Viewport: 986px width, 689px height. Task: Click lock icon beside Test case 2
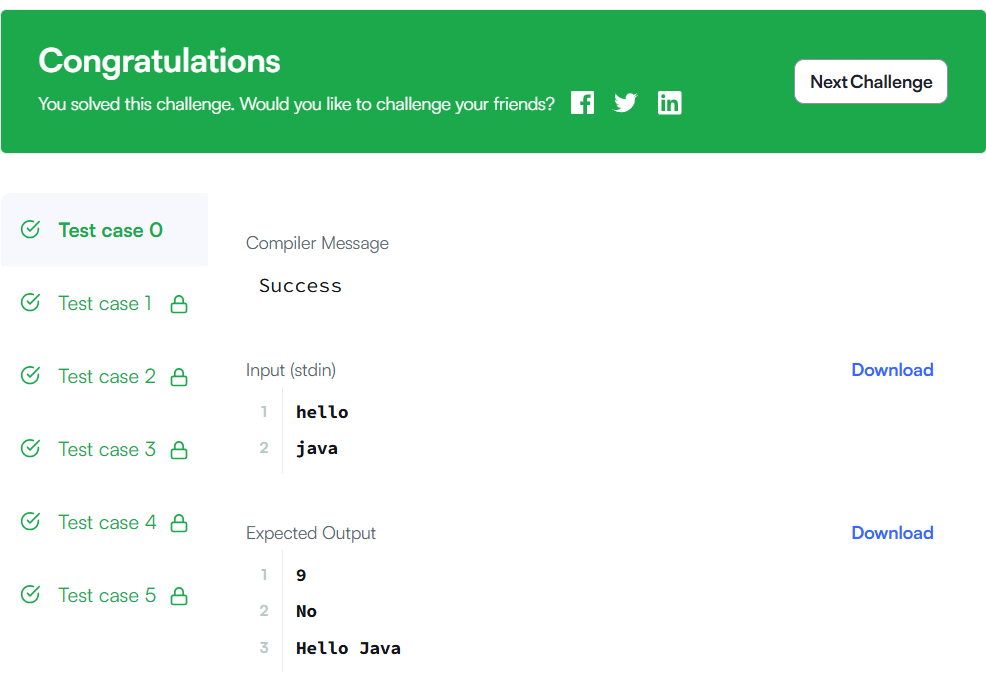pos(179,377)
